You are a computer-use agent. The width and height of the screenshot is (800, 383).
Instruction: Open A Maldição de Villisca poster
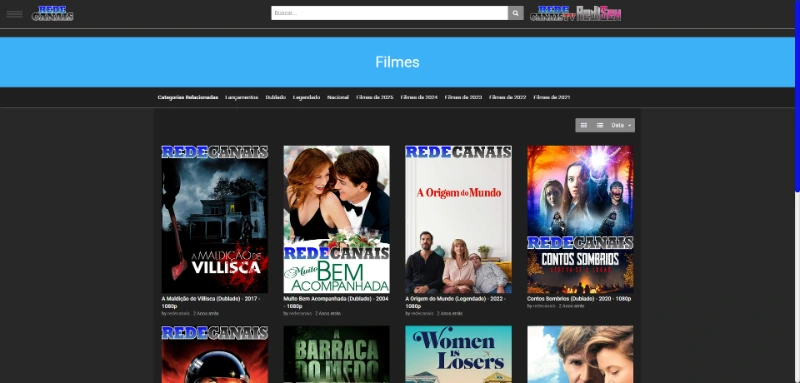215,219
